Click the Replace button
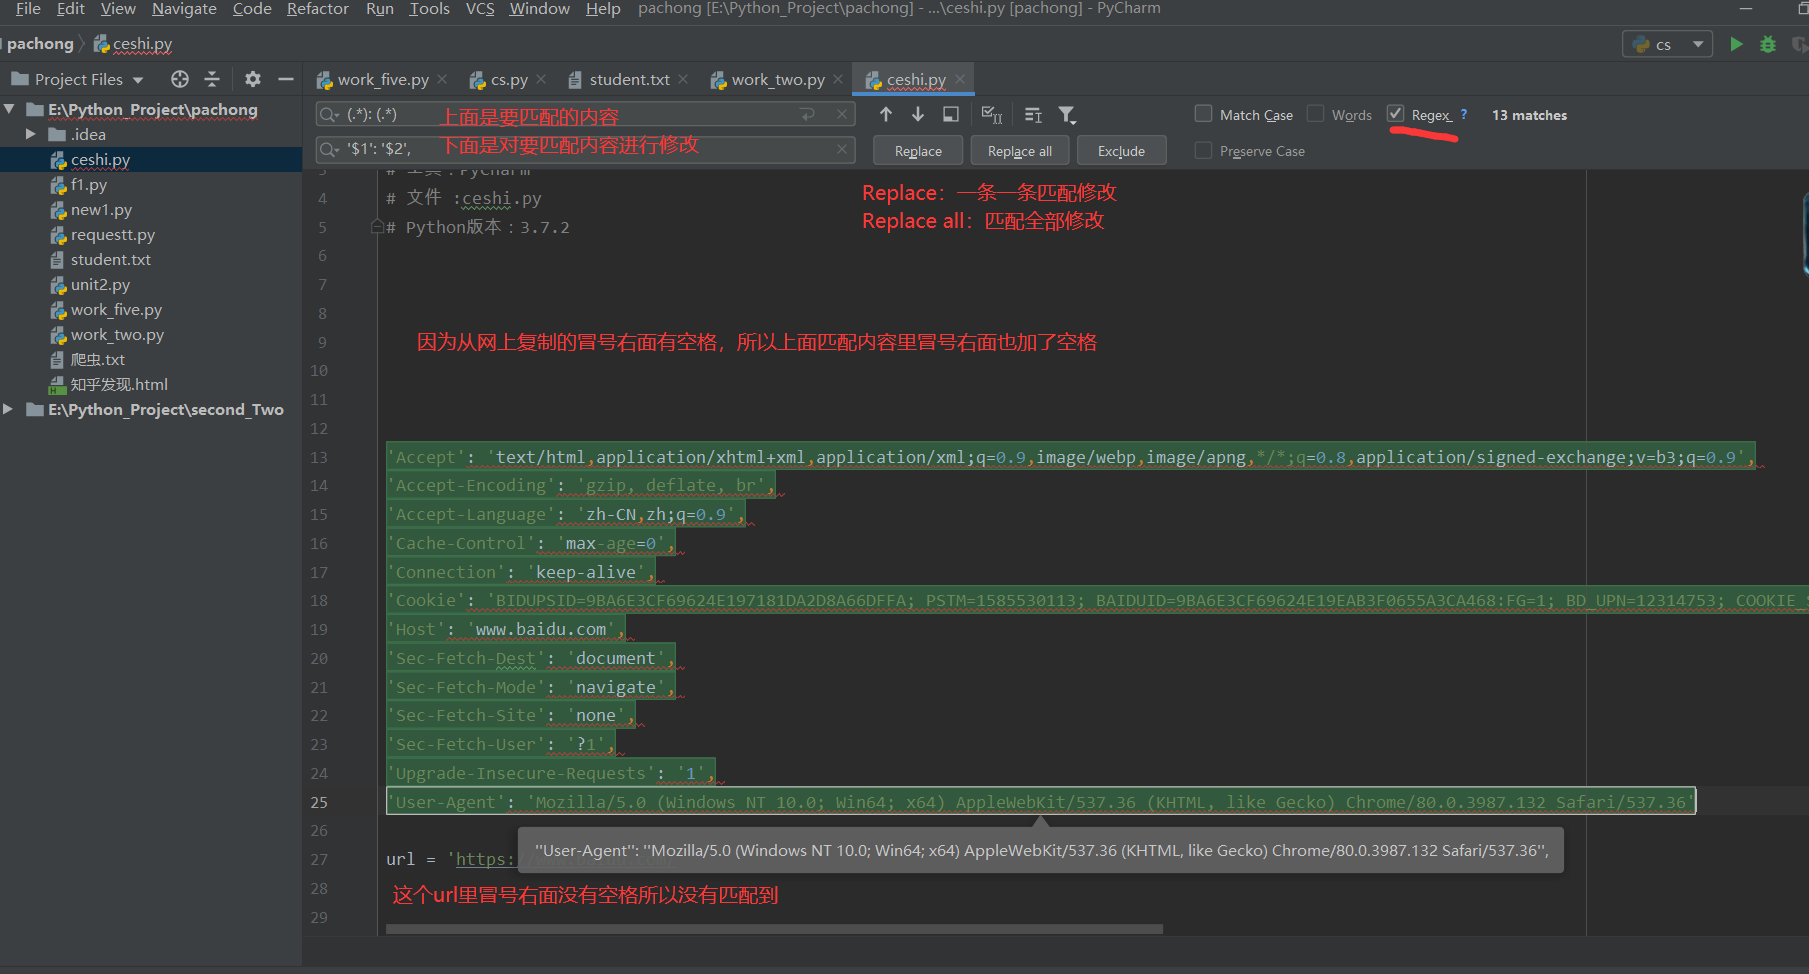This screenshot has width=1809, height=974. pos(918,151)
